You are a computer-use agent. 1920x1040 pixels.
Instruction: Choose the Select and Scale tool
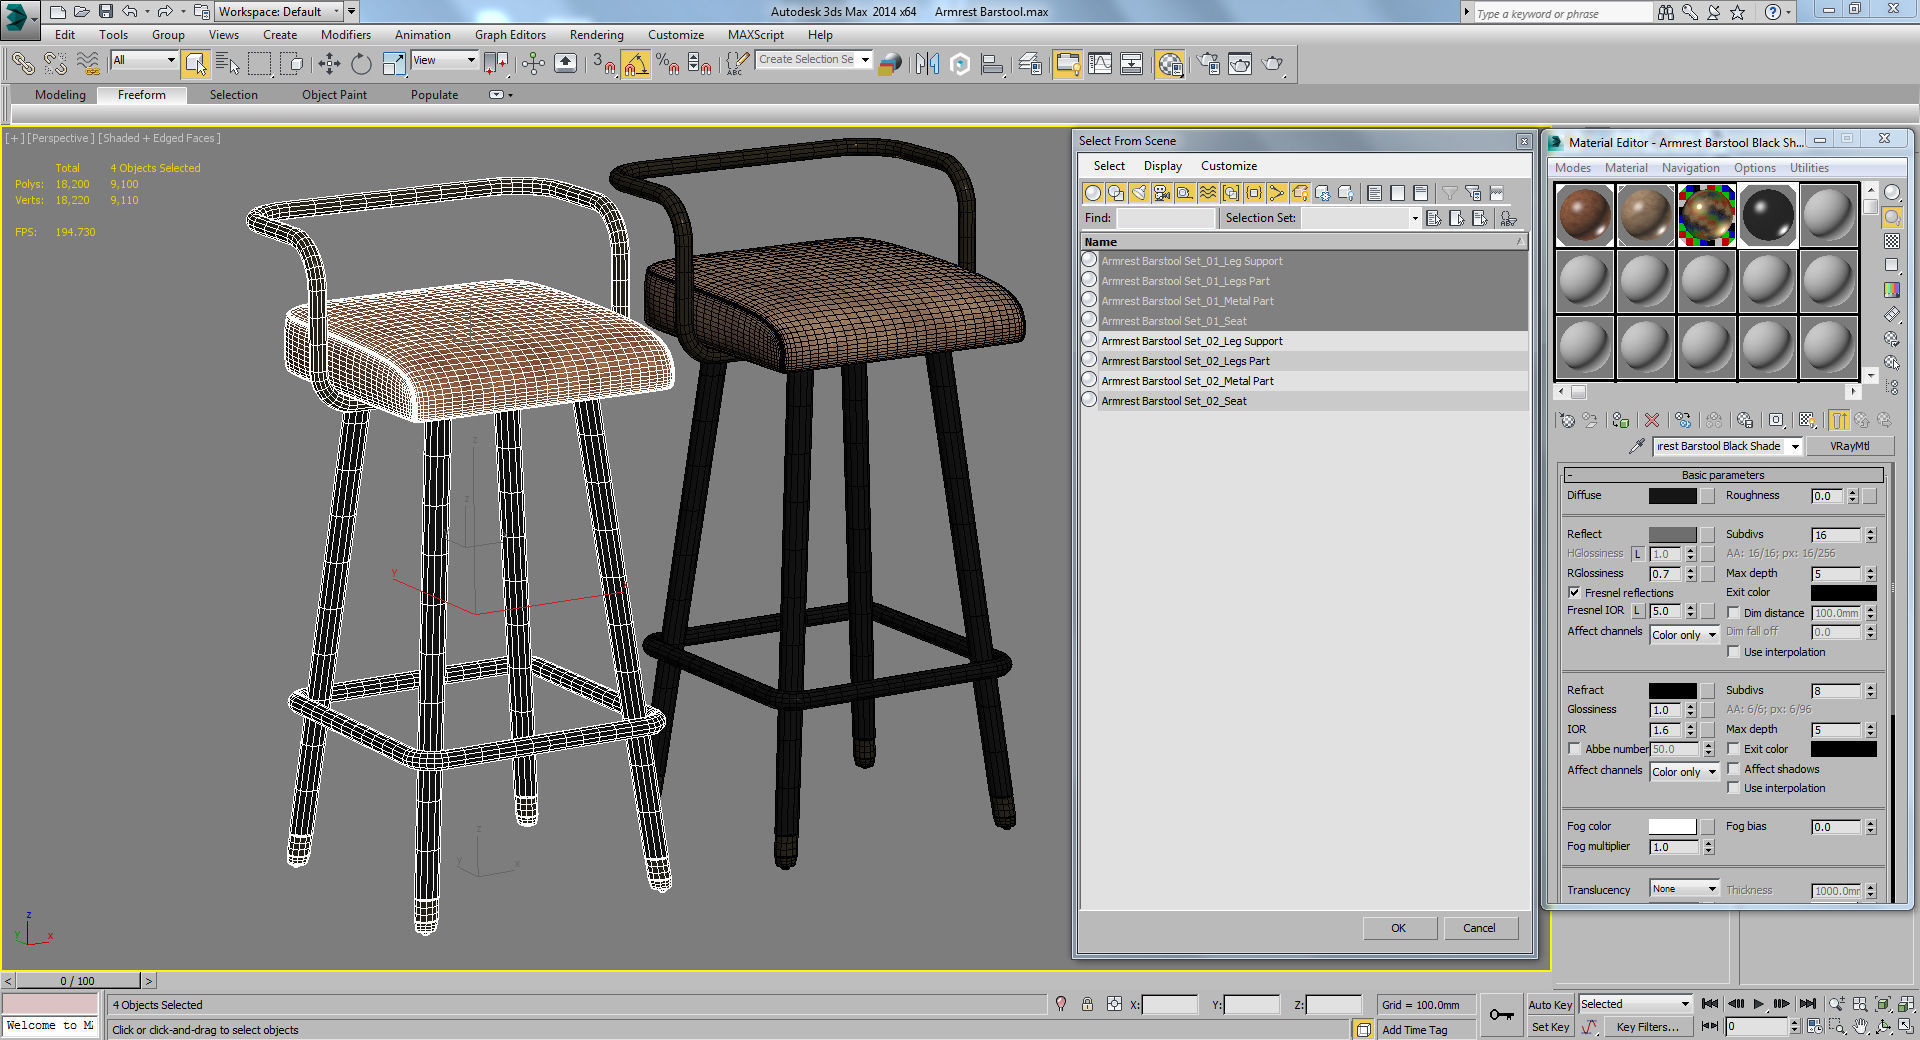click(x=394, y=64)
